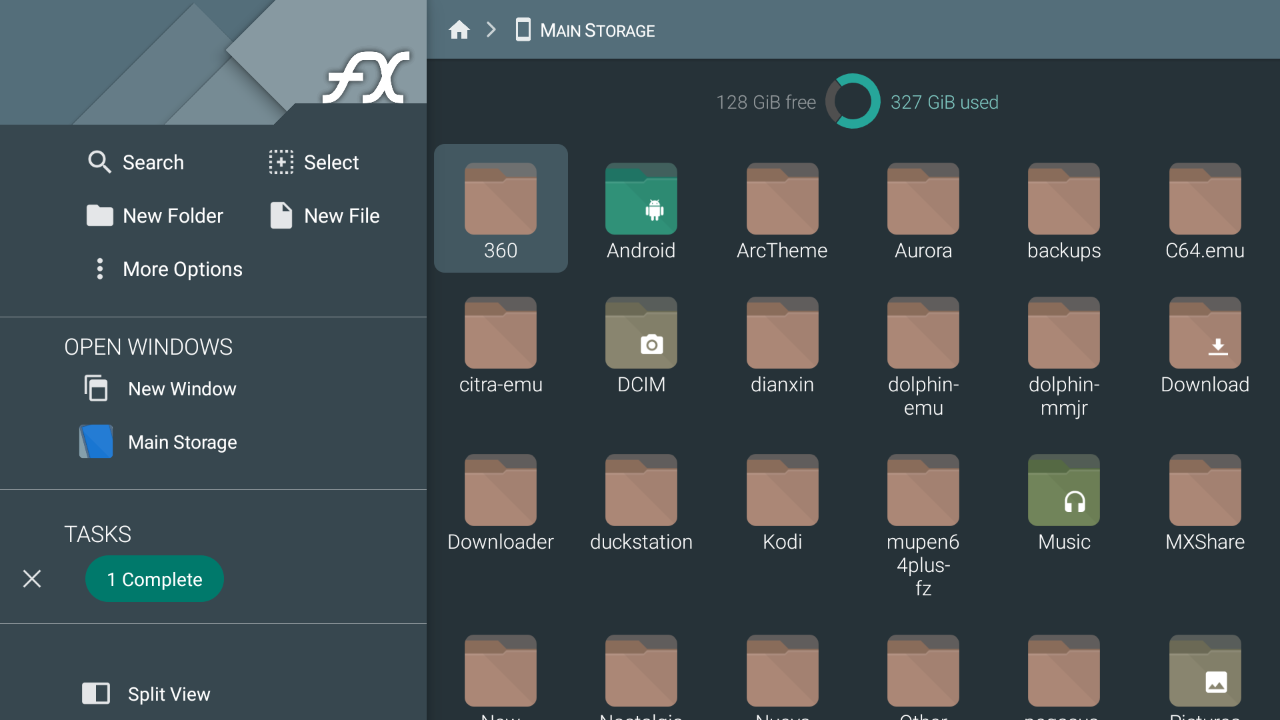This screenshot has height=720, width=1280.
Task: Click the FX logo in header
Action: click(366, 78)
